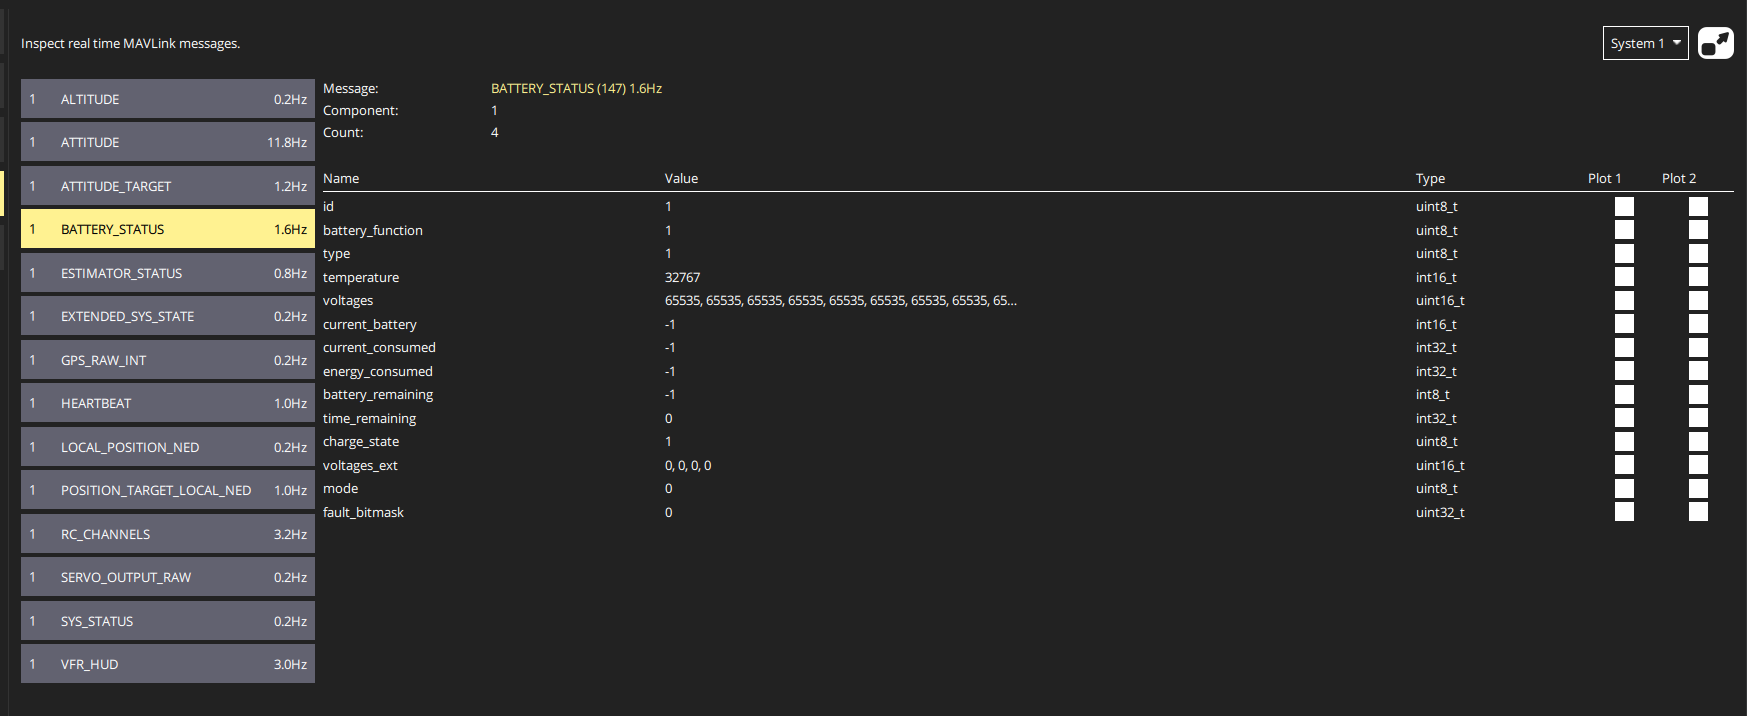The height and width of the screenshot is (716, 1747).
Task: Toggle Plot 2 for voltages row
Action: (1698, 301)
